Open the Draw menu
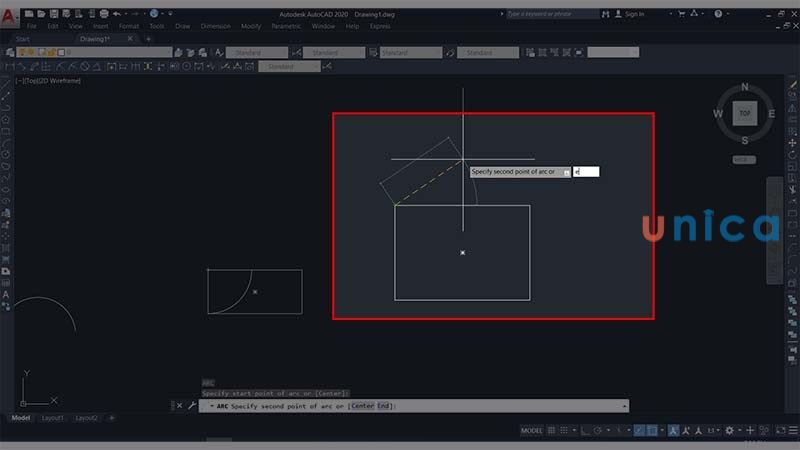Screen dimensions: 800x450 [183, 26]
